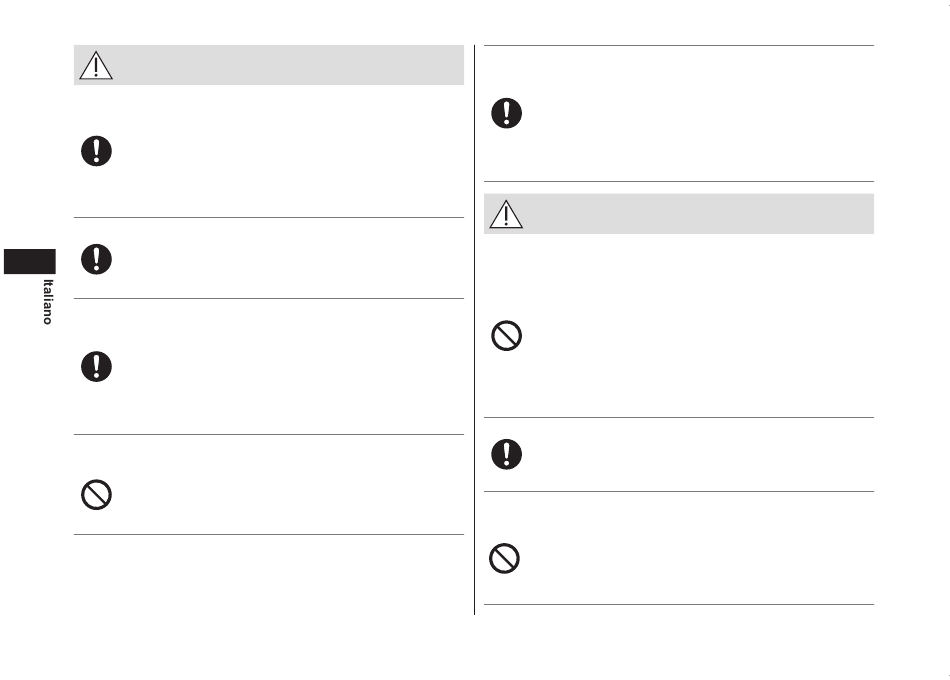Image resolution: width=950 pixels, height=680 pixels.
Task: Click the horizontal rule below the last right prohibition symbol
Action: pyautogui.click(x=679, y=604)
